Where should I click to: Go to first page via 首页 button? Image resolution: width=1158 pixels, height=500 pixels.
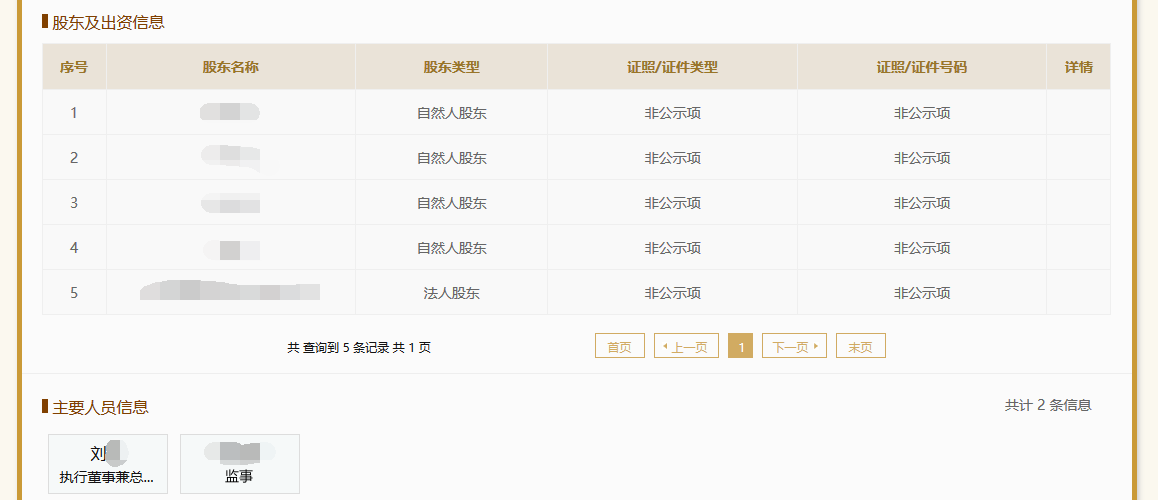620,346
